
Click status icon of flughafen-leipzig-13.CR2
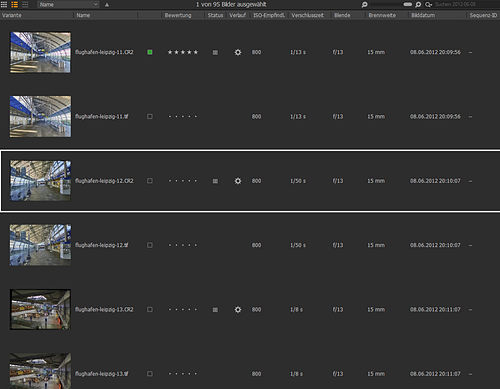click(215, 310)
